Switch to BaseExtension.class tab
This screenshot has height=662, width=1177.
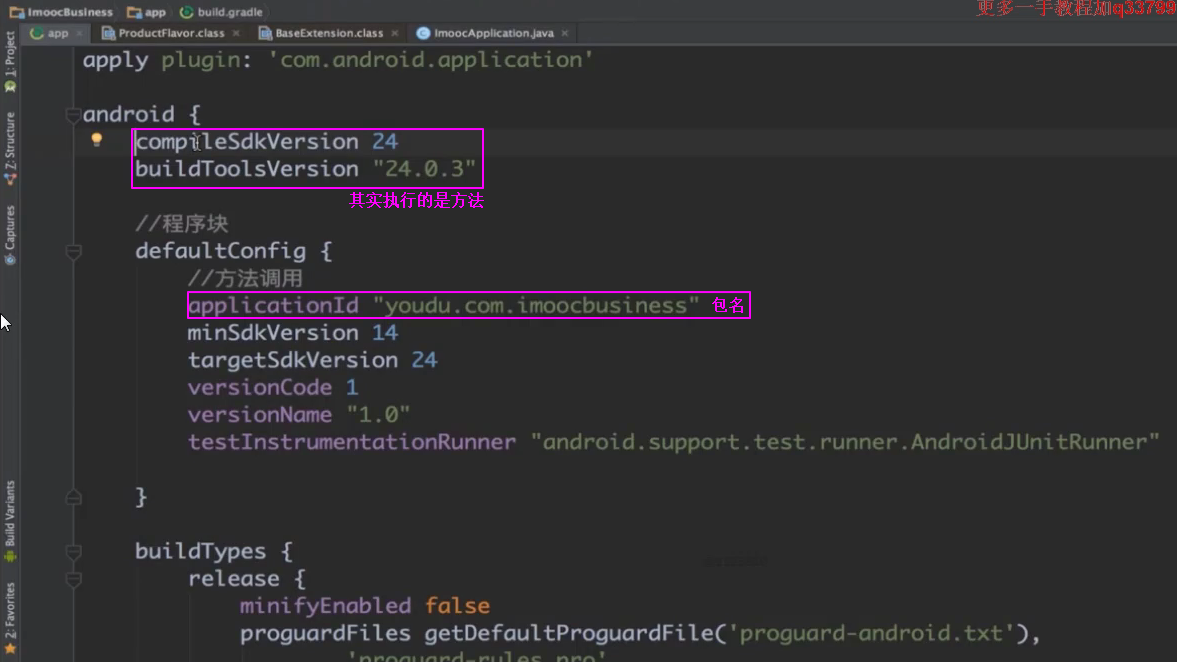click(328, 33)
